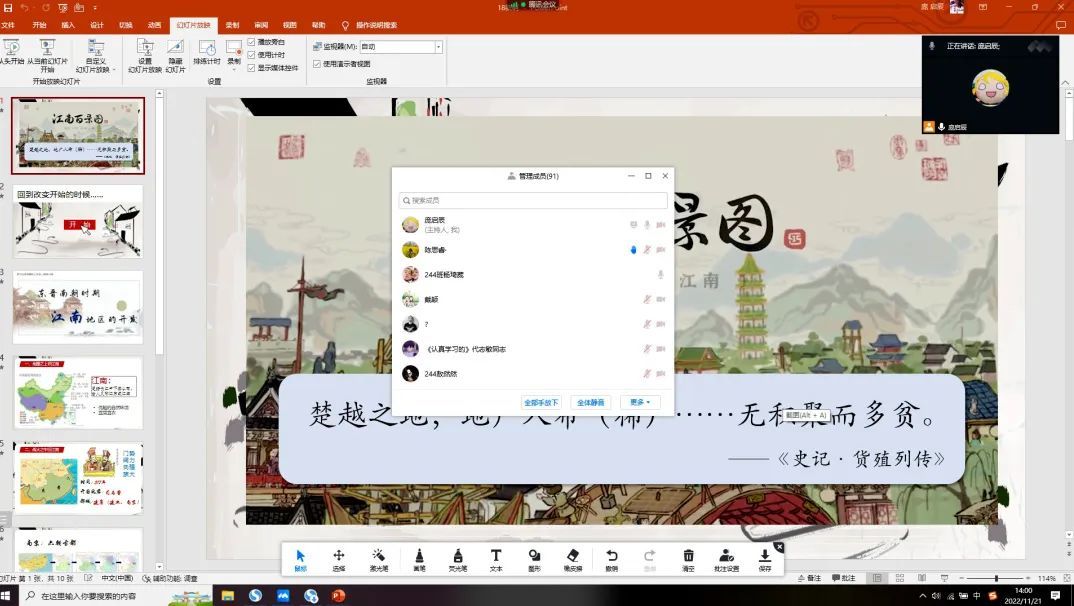Select the laser pointer (激光笔) tool

click(379, 557)
